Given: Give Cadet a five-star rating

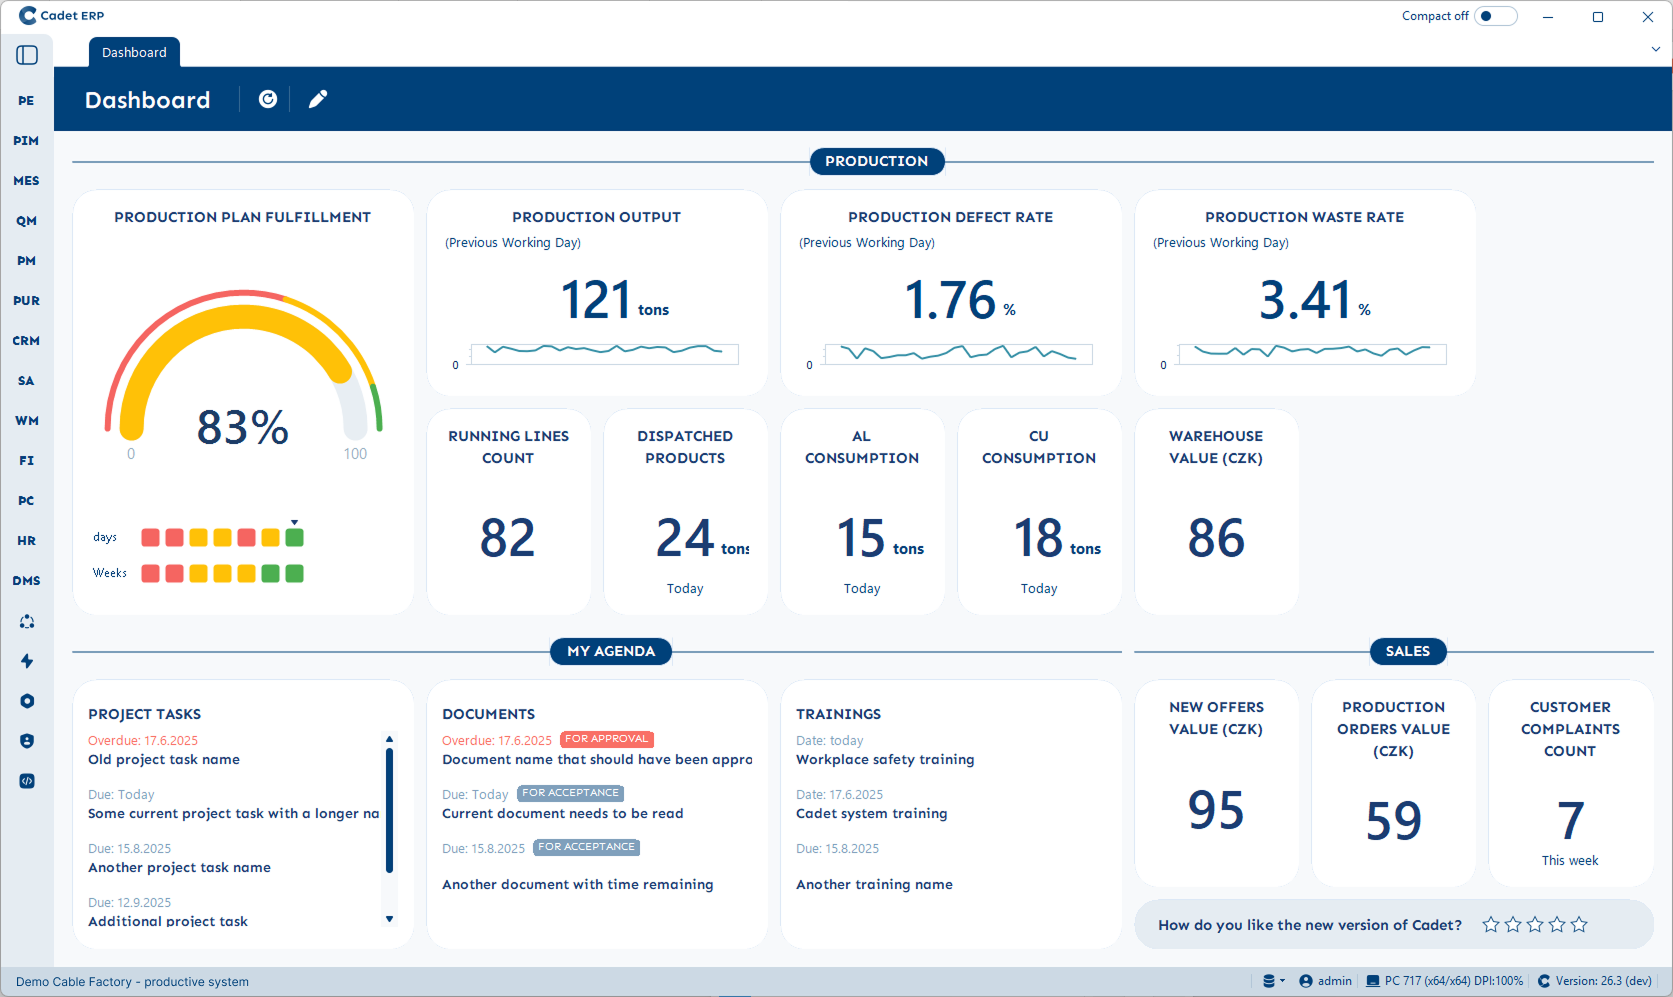Looking at the screenshot, I should [1580, 924].
